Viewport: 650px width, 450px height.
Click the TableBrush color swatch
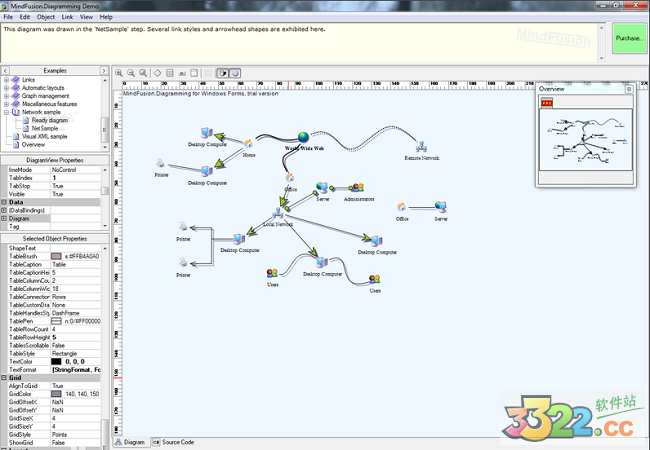tap(56, 256)
